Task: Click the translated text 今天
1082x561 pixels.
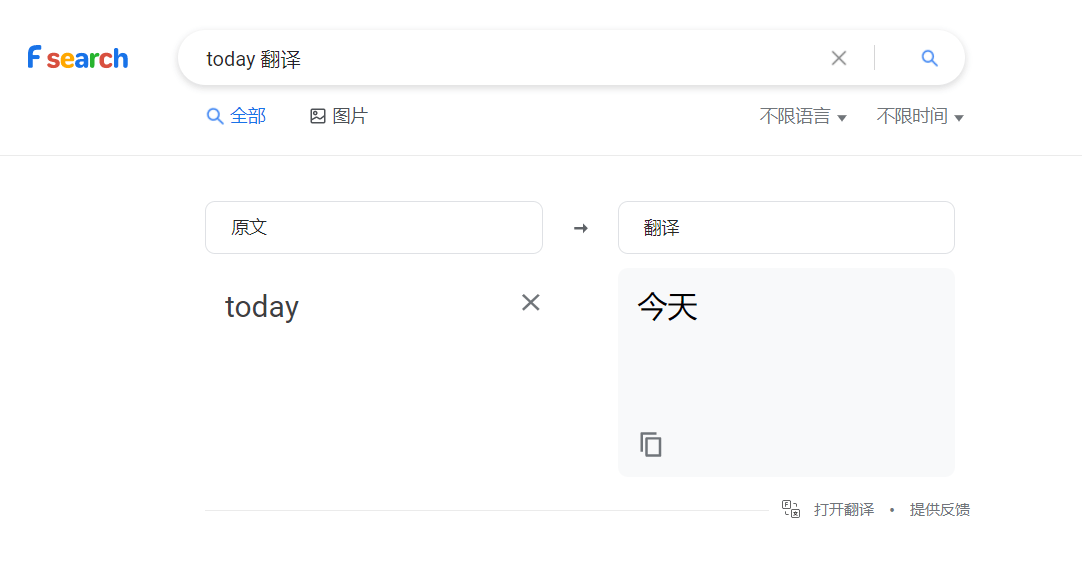Action: 667,306
